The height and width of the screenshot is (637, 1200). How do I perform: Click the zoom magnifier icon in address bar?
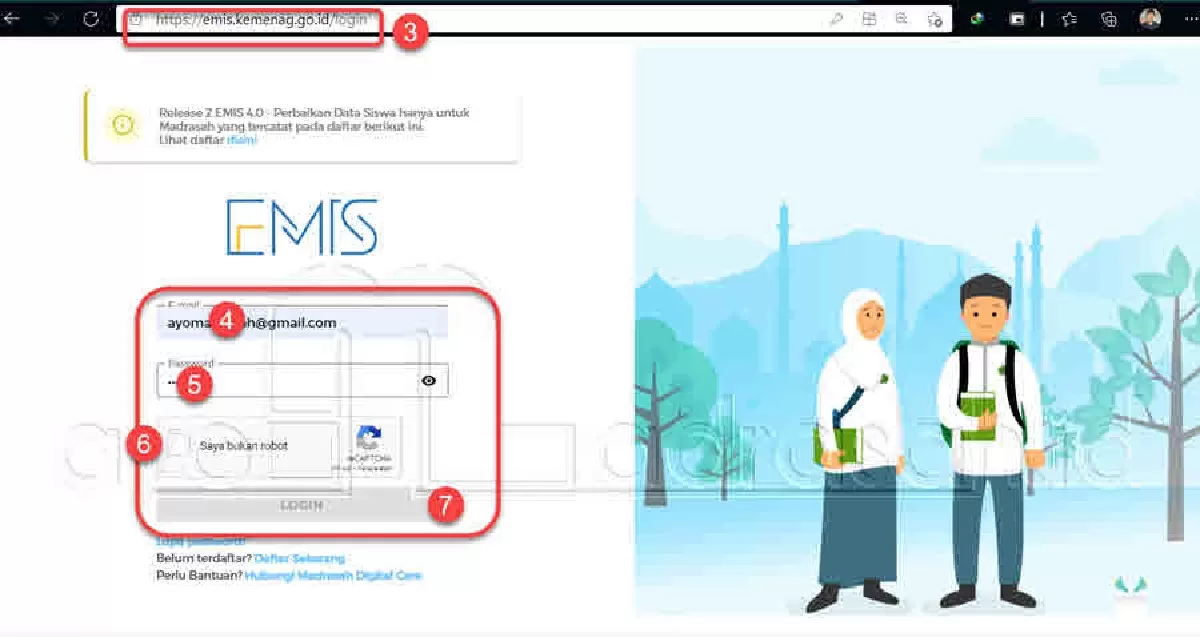pyautogui.click(x=902, y=18)
